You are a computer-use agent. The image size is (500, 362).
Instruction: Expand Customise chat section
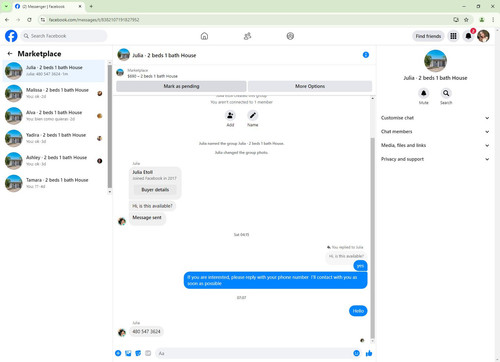tap(435, 118)
